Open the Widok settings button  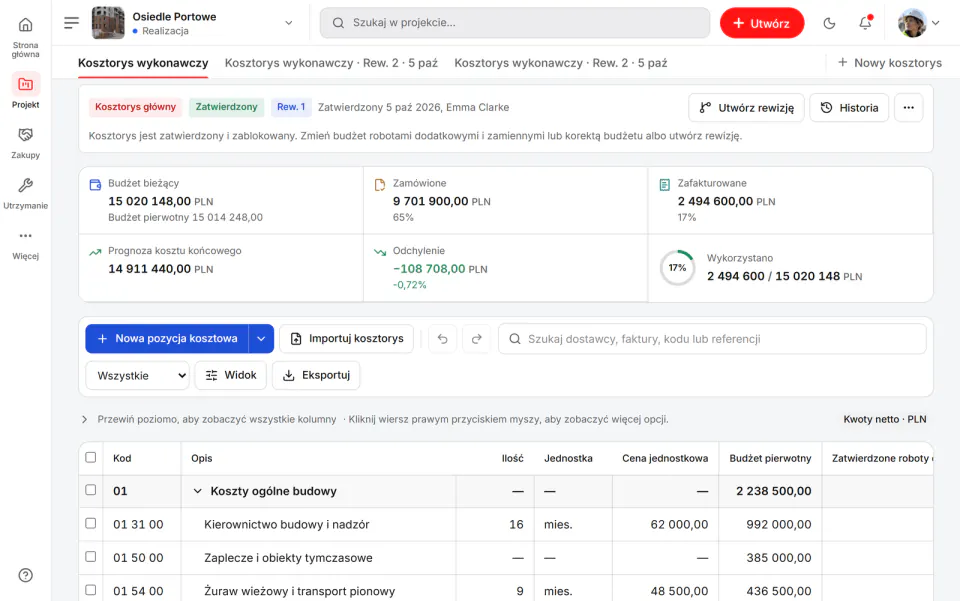tap(231, 376)
